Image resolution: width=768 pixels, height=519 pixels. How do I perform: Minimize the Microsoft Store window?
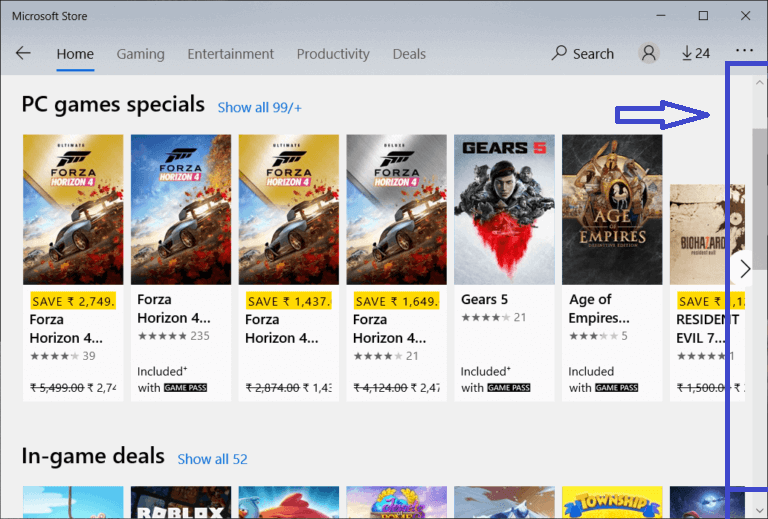[661, 16]
